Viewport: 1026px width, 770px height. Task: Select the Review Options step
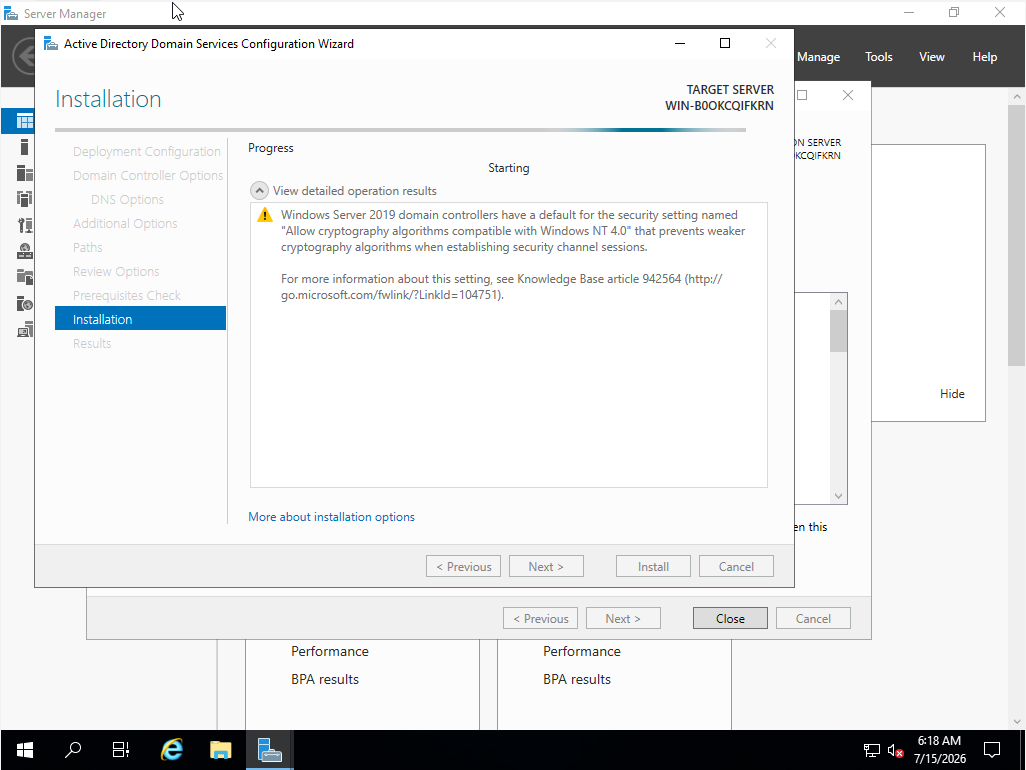(x=116, y=271)
